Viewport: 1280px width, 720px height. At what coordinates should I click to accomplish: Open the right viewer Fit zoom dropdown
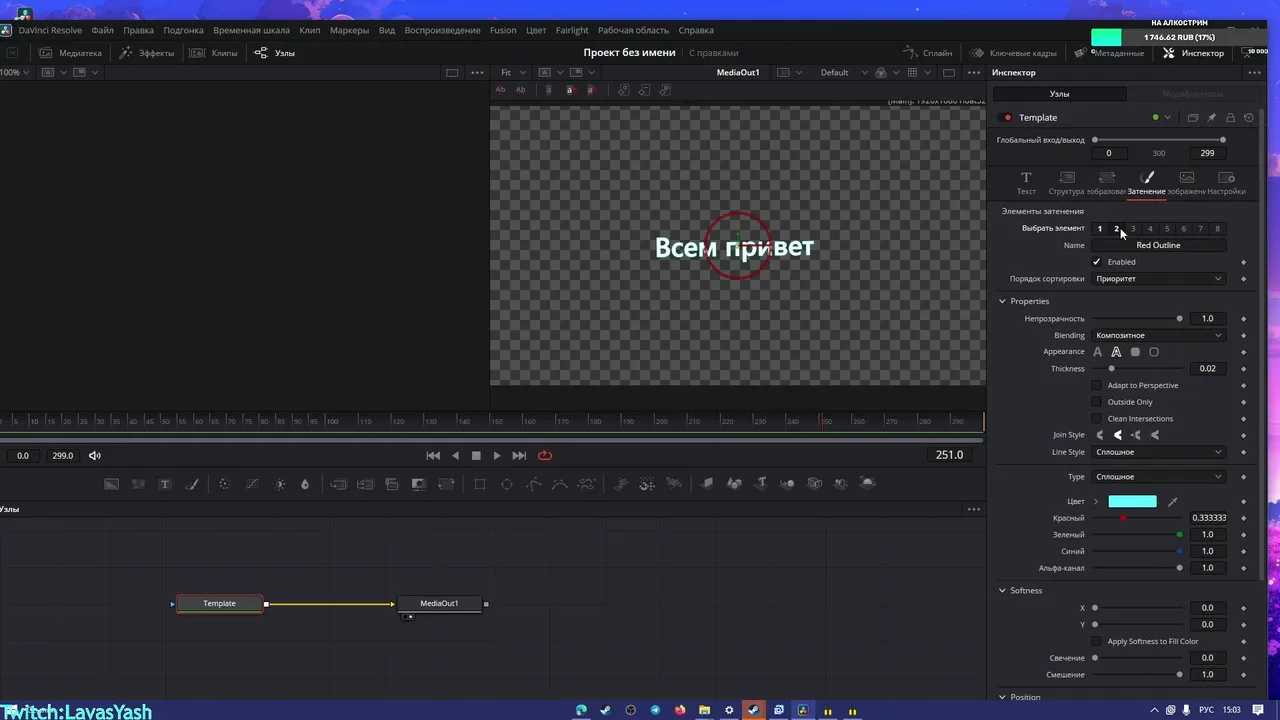tap(513, 72)
